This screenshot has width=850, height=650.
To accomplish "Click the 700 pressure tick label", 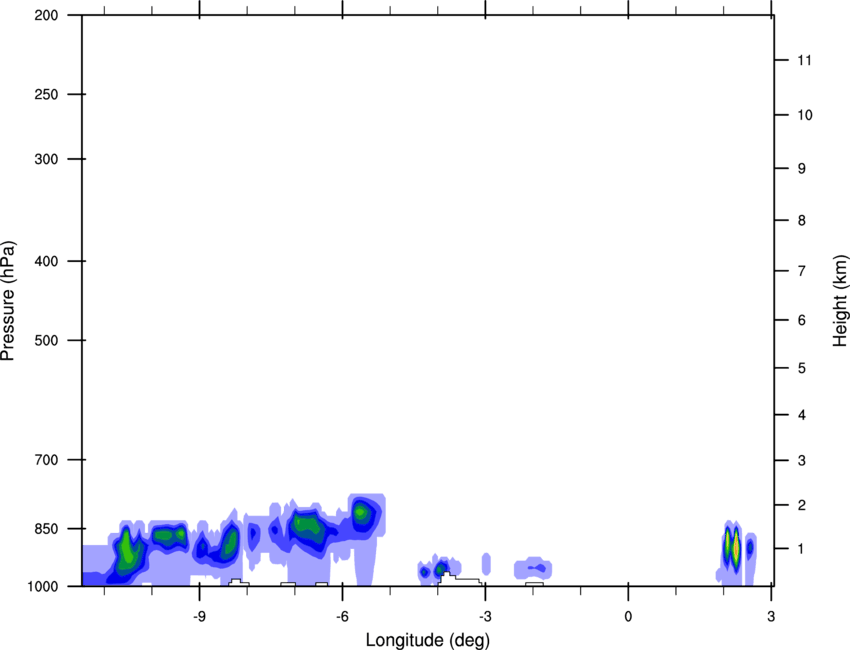I will 45,460.
